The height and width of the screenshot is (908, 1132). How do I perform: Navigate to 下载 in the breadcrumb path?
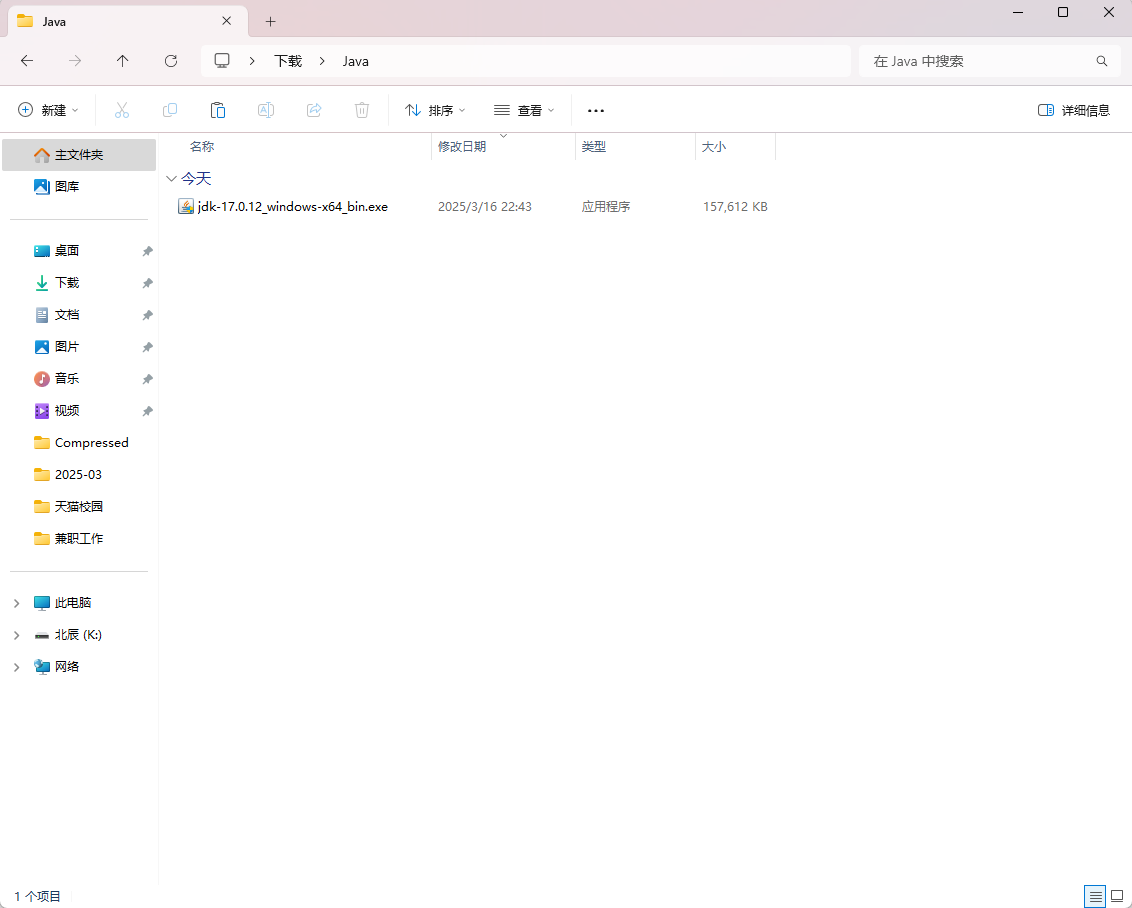click(x=287, y=61)
